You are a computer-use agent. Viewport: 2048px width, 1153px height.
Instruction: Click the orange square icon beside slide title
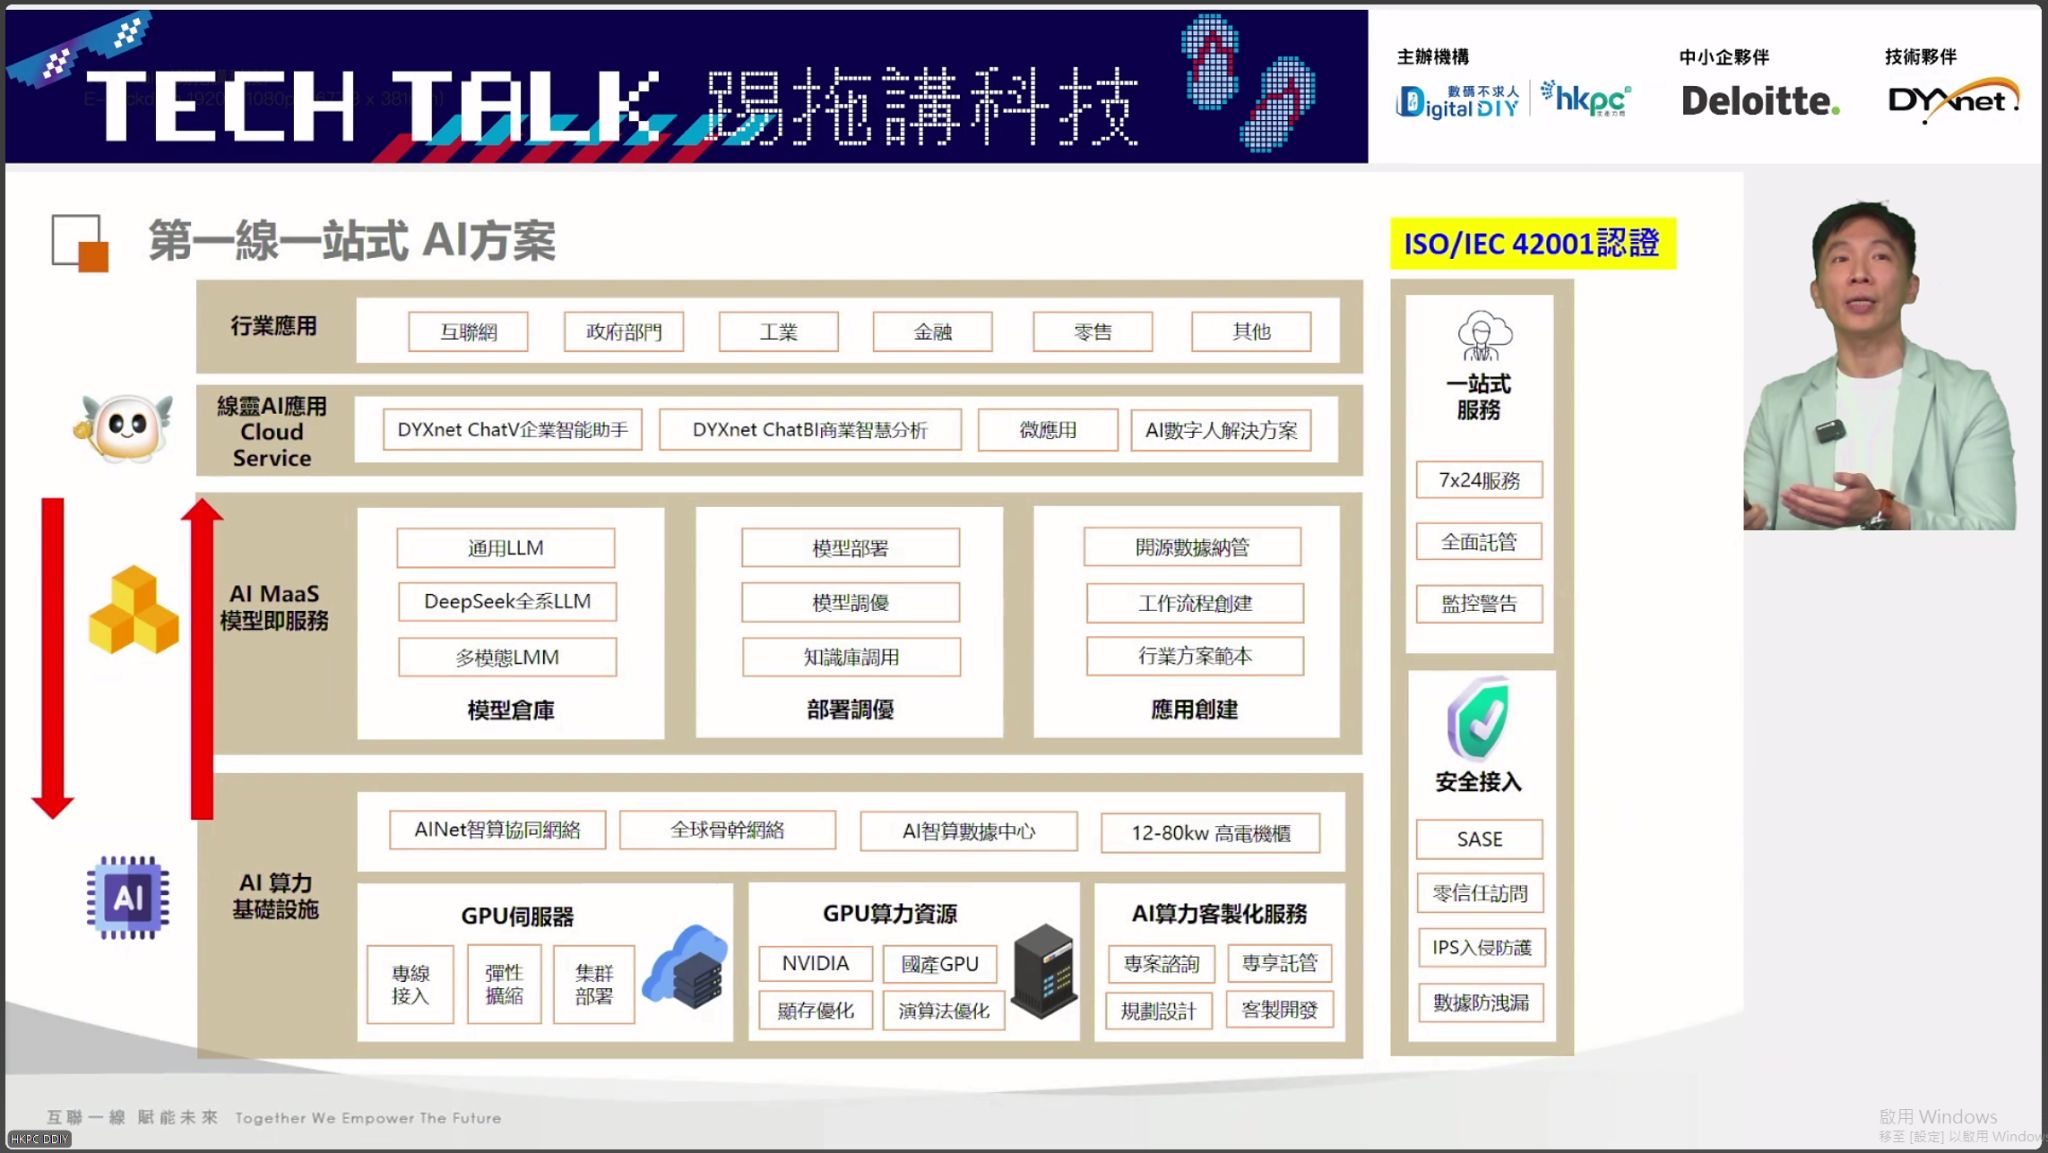pos(80,243)
